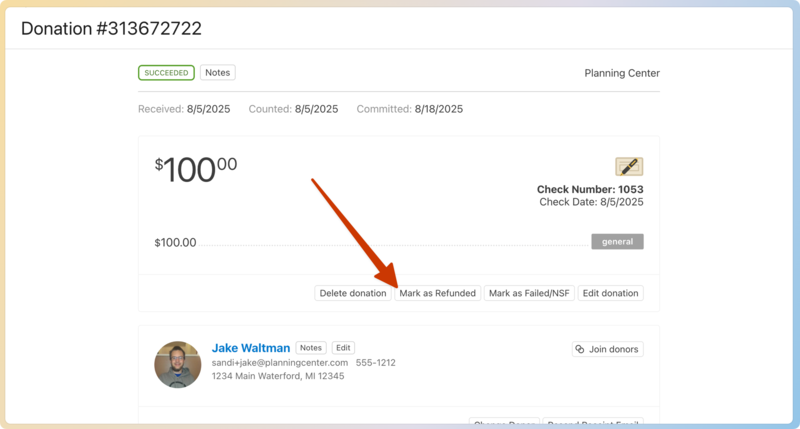Screen dimensions: 800x429
Task: Select Mark as Failed/NSF
Action: pyautogui.click(x=529, y=293)
